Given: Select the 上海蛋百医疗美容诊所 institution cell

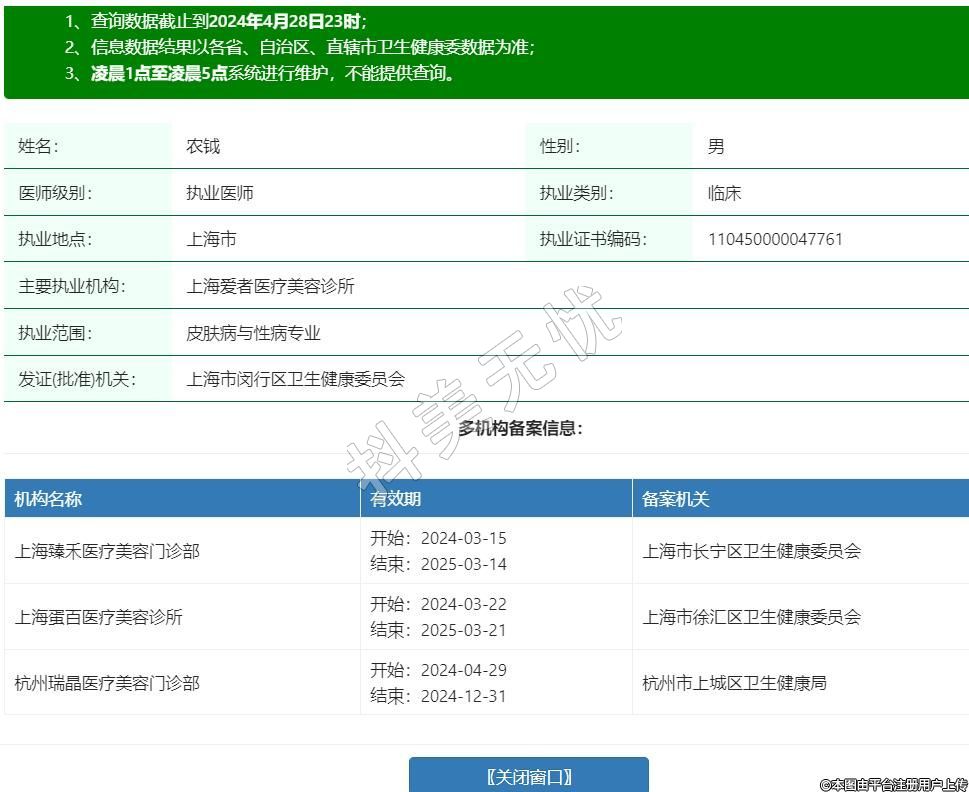Looking at the screenshot, I should tap(99, 617).
